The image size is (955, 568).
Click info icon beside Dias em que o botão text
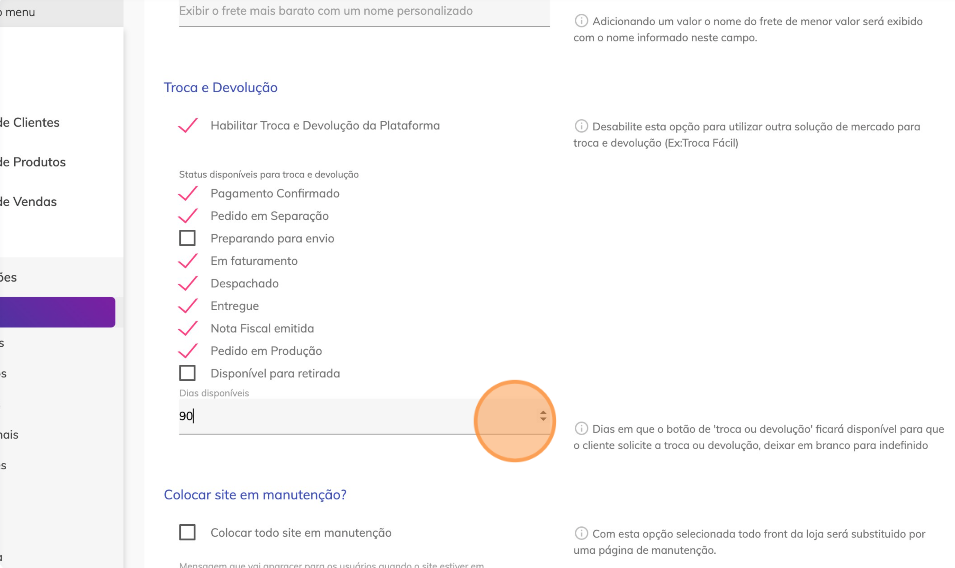point(582,429)
